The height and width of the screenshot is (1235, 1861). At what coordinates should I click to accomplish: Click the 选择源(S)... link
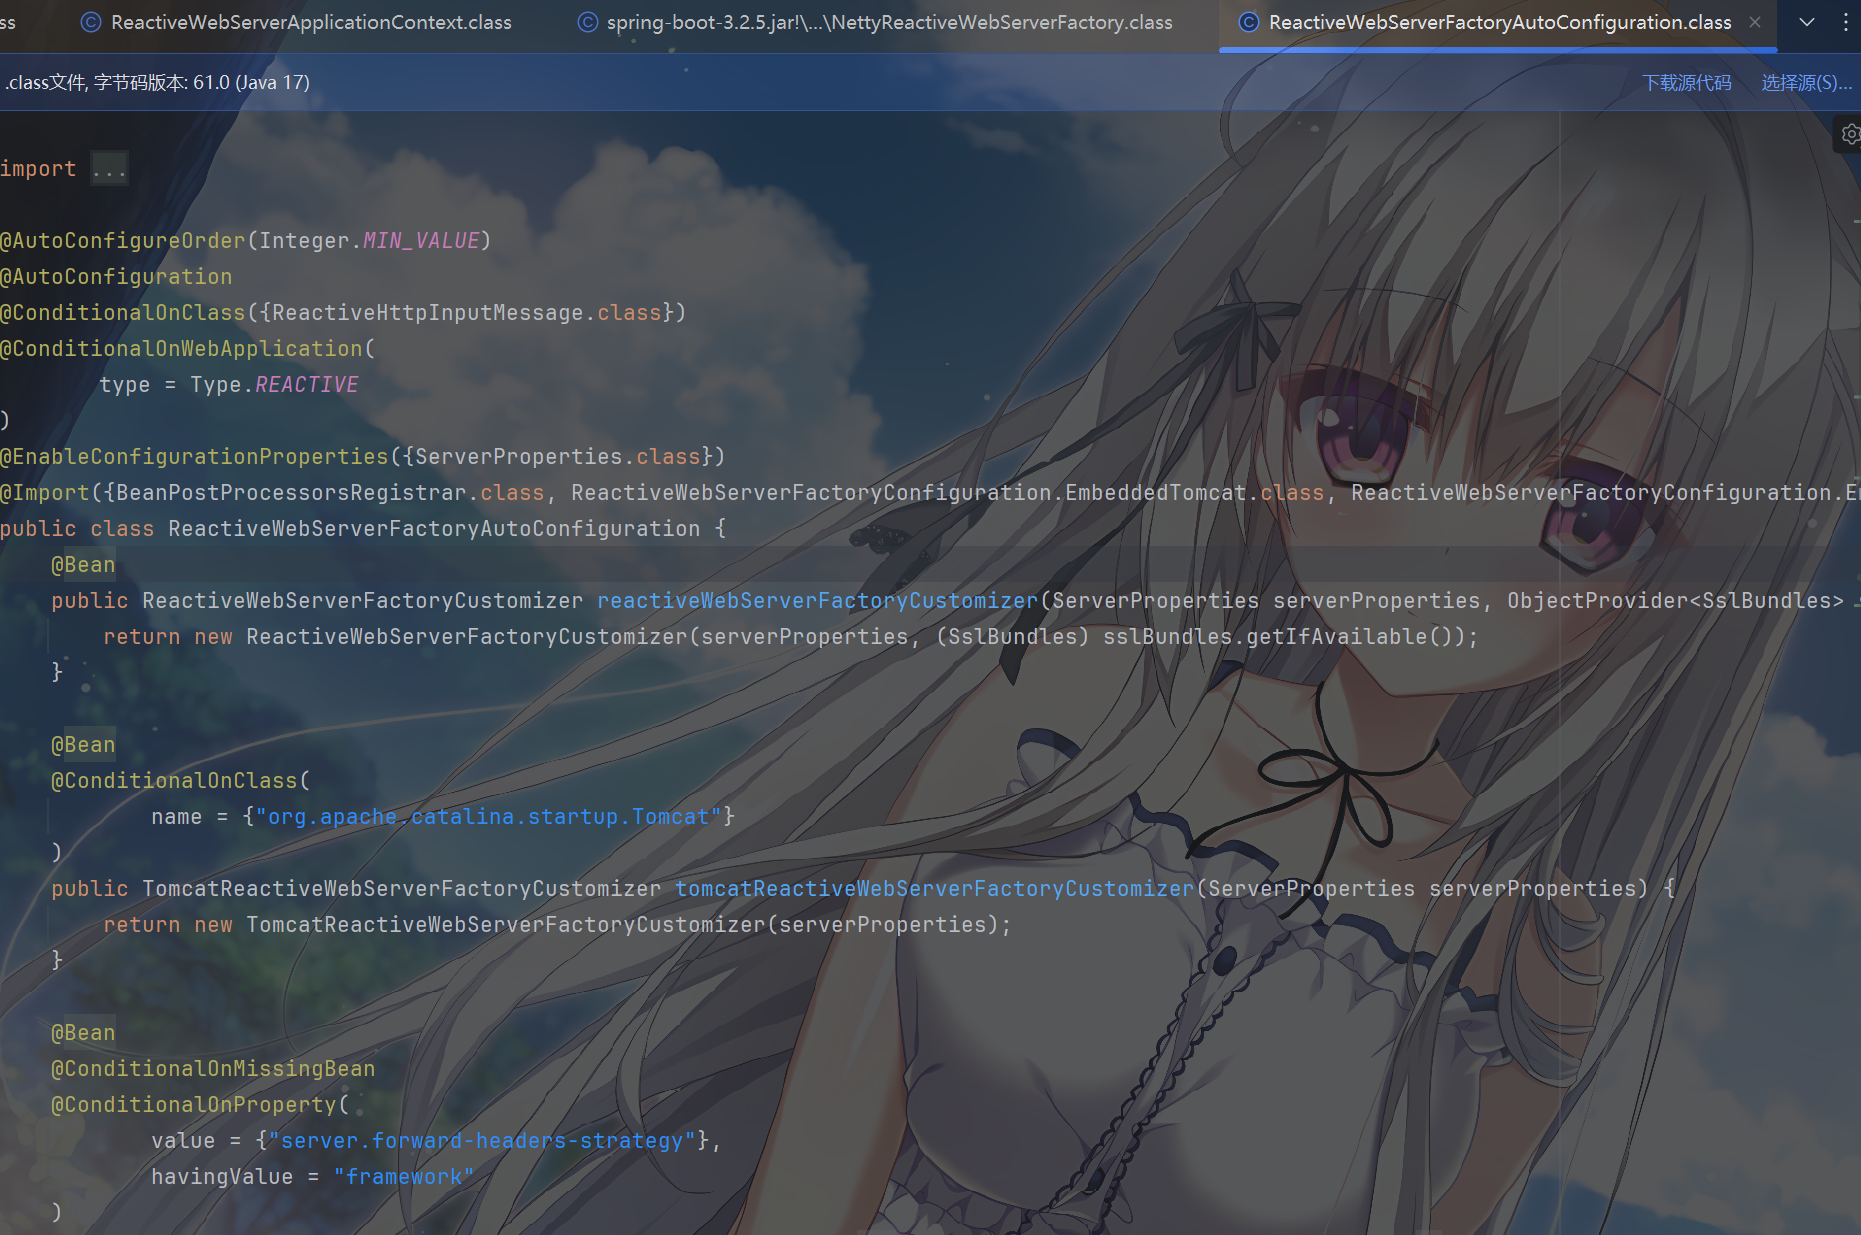tap(1806, 82)
